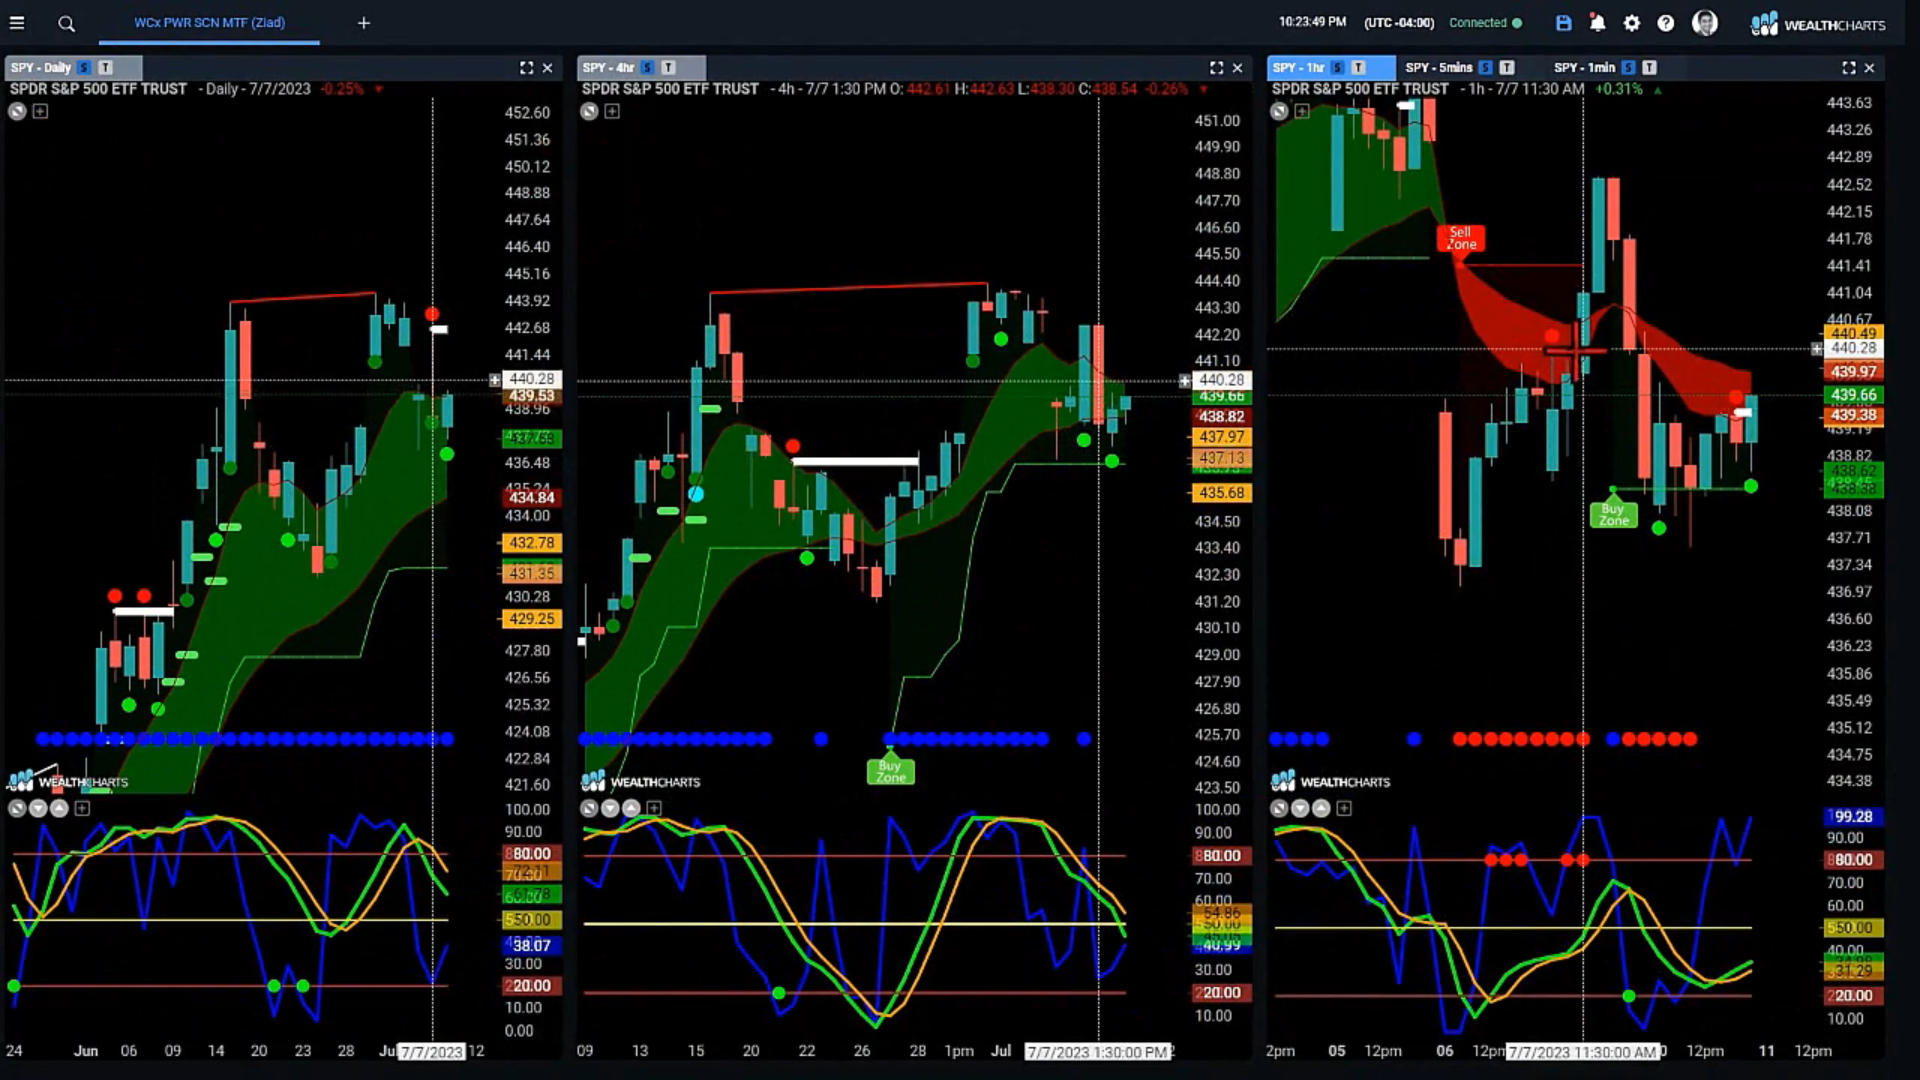Screen dimensions: 1920x1080
Task: Click the WealthCharts logo in header
Action: [1818, 24]
